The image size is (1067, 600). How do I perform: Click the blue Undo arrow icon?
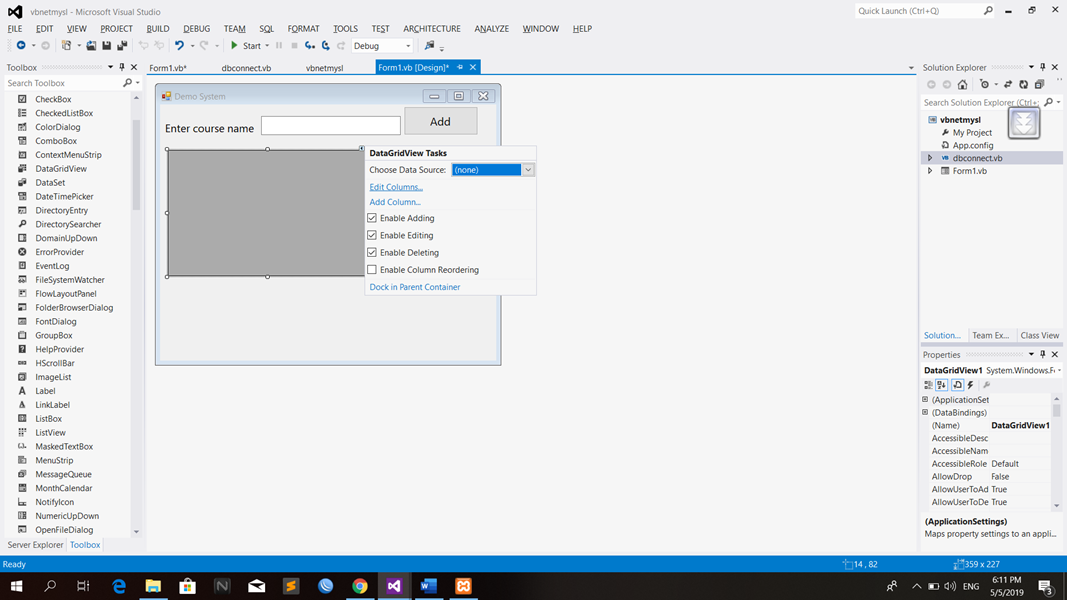tap(179, 46)
